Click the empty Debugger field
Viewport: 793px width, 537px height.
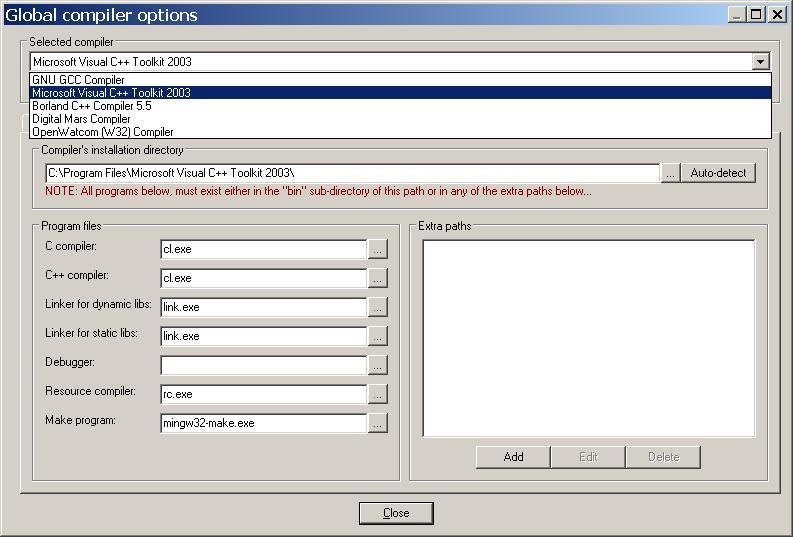(x=263, y=365)
